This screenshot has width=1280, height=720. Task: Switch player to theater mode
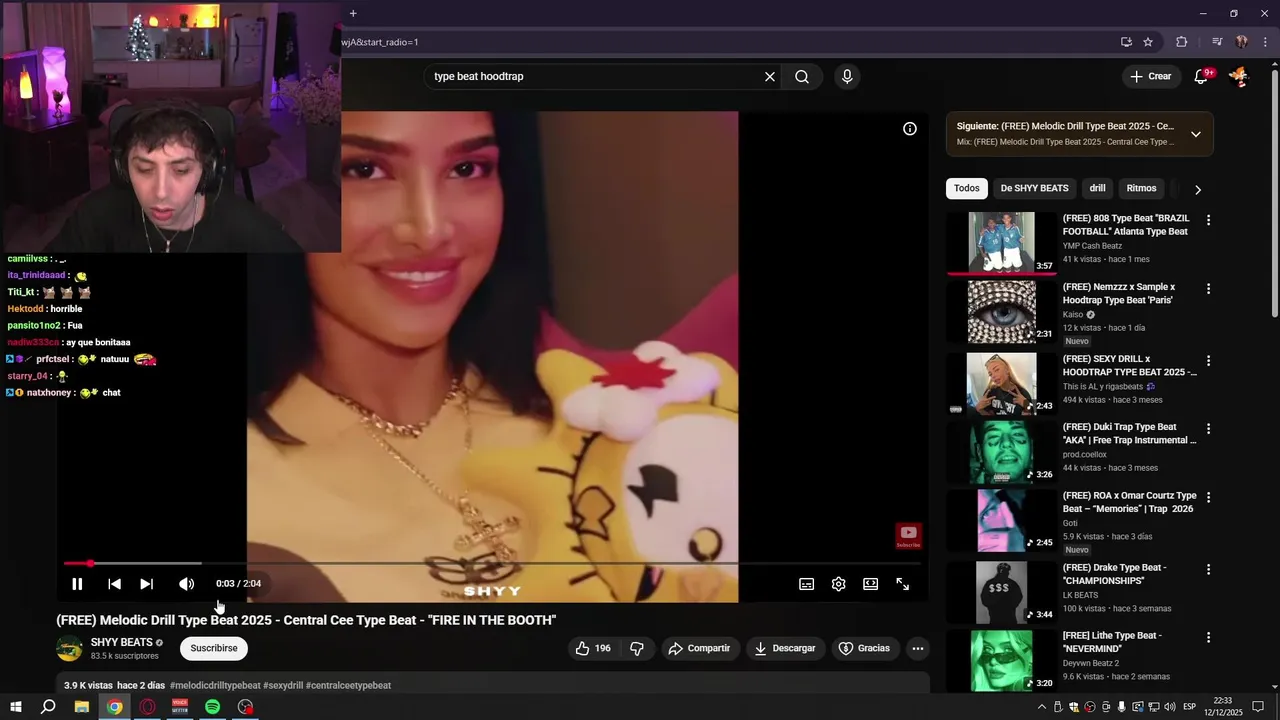click(x=870, y=584)
